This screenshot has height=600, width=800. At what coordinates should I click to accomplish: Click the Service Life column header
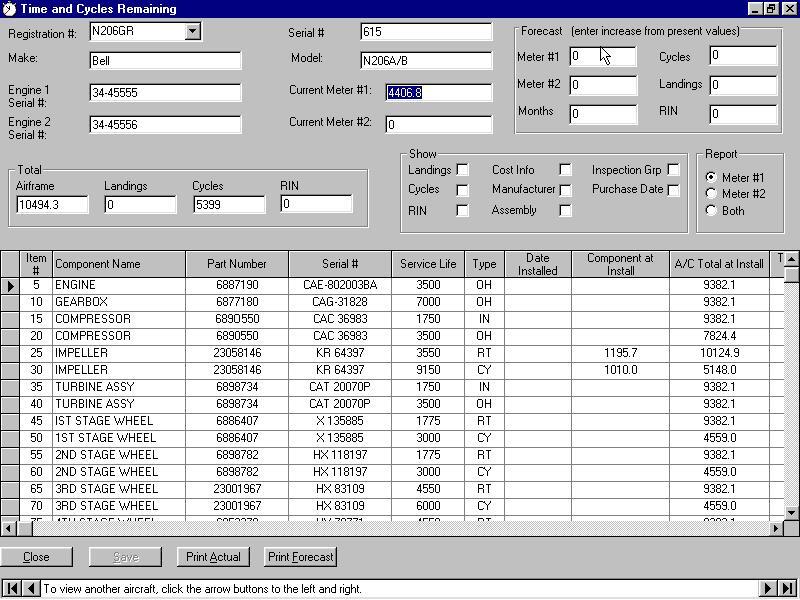tap(428, 264)
